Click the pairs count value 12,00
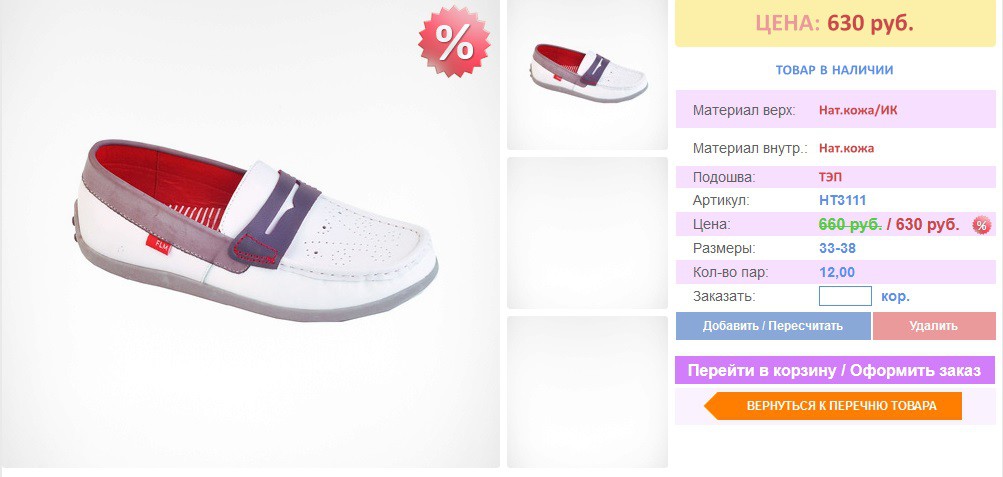The height and width of the screenshot is (477, 1003). click(837, 272)
